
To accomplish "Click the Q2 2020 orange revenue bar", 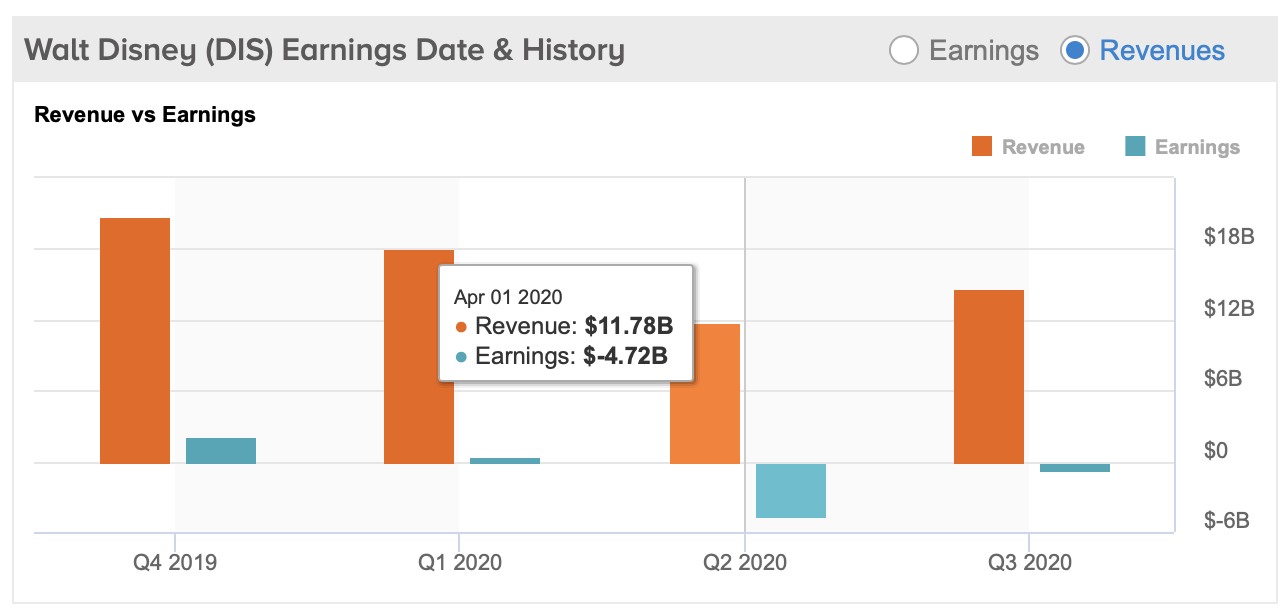I will pos(705,394).
